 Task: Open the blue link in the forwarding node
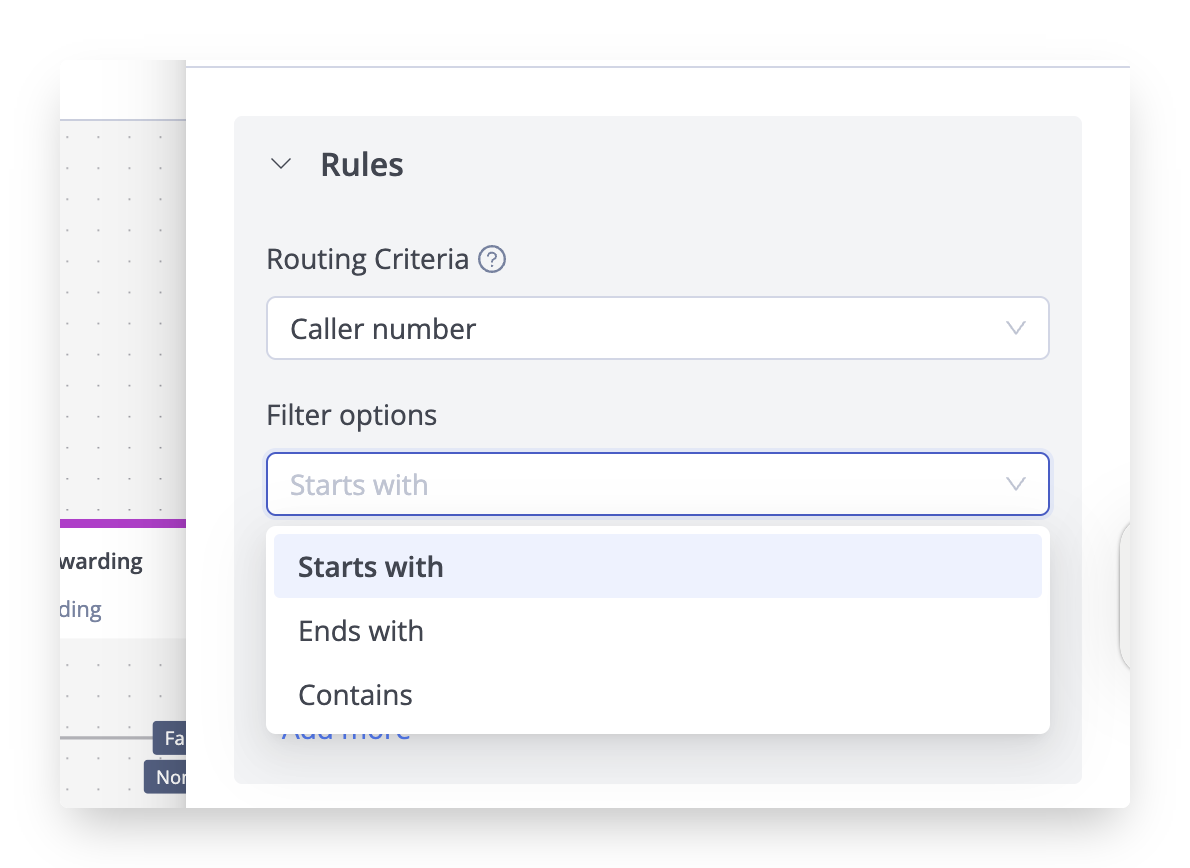tap(81, 610)
